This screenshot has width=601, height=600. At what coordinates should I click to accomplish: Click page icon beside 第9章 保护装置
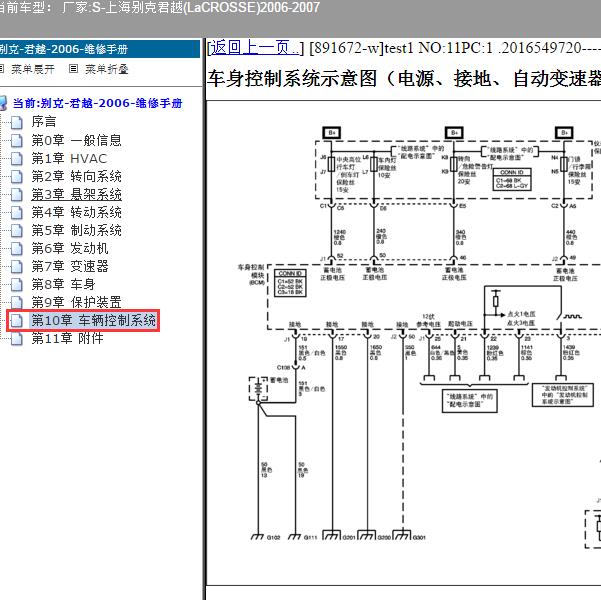point(16,302)
